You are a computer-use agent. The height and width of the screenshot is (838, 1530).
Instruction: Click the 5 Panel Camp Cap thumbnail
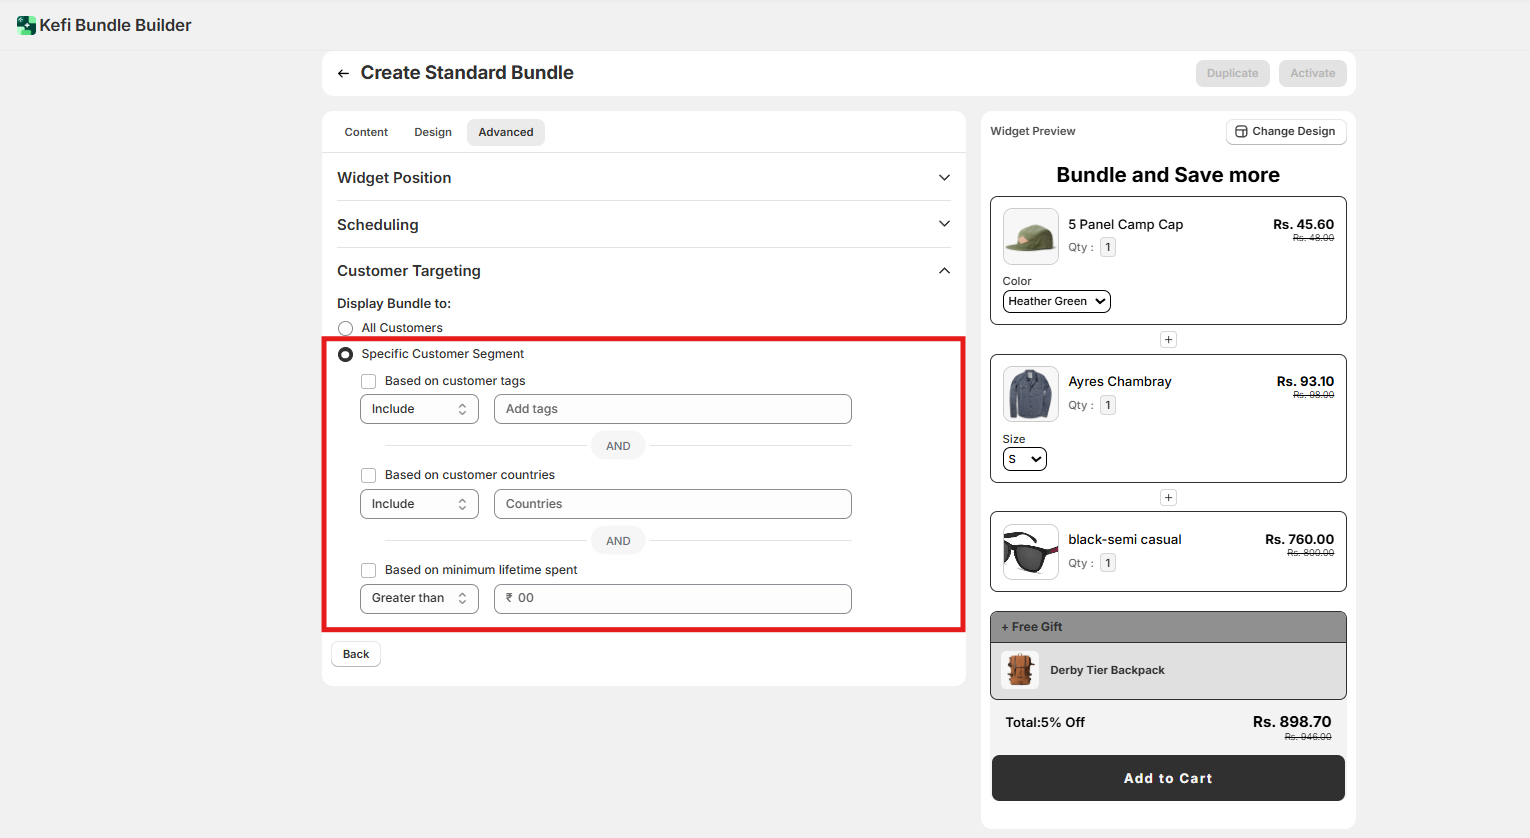1030,237
